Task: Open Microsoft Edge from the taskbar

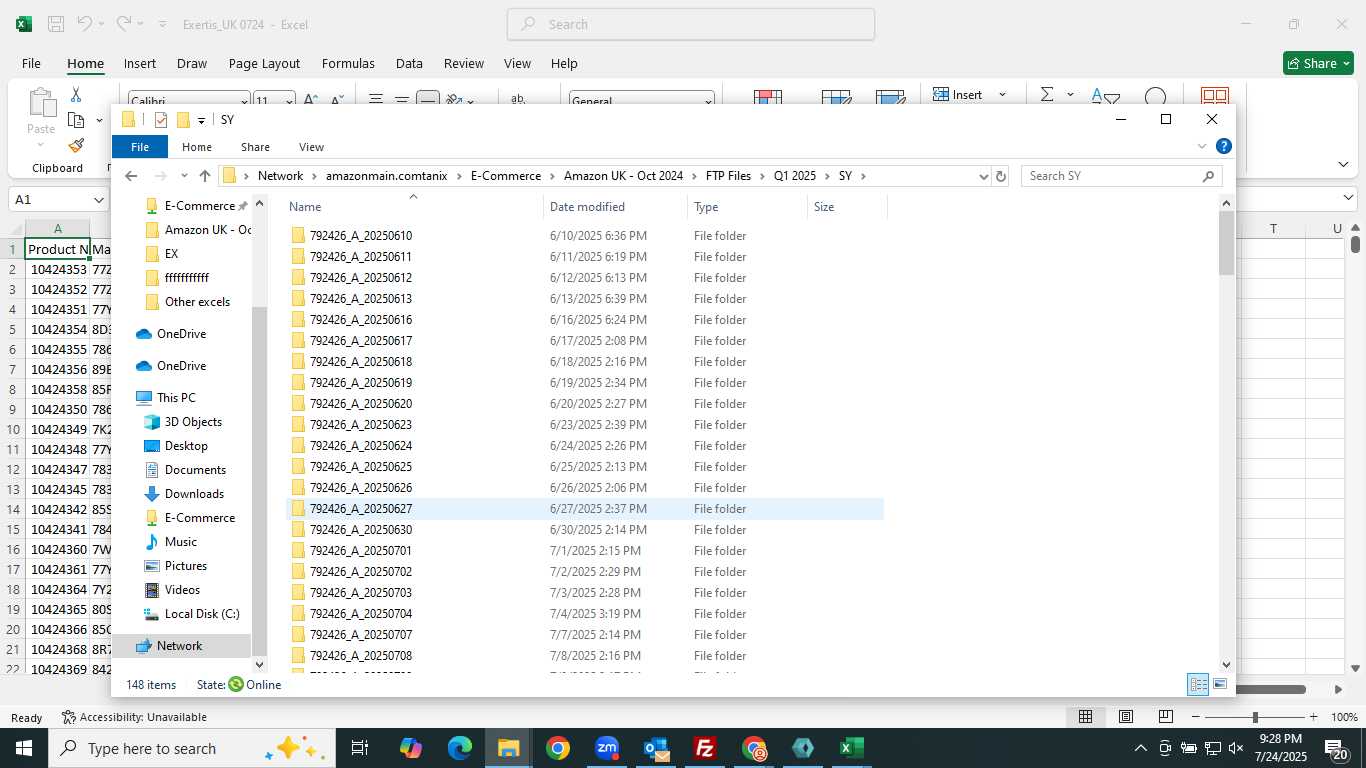Action: tap(460, 748)
